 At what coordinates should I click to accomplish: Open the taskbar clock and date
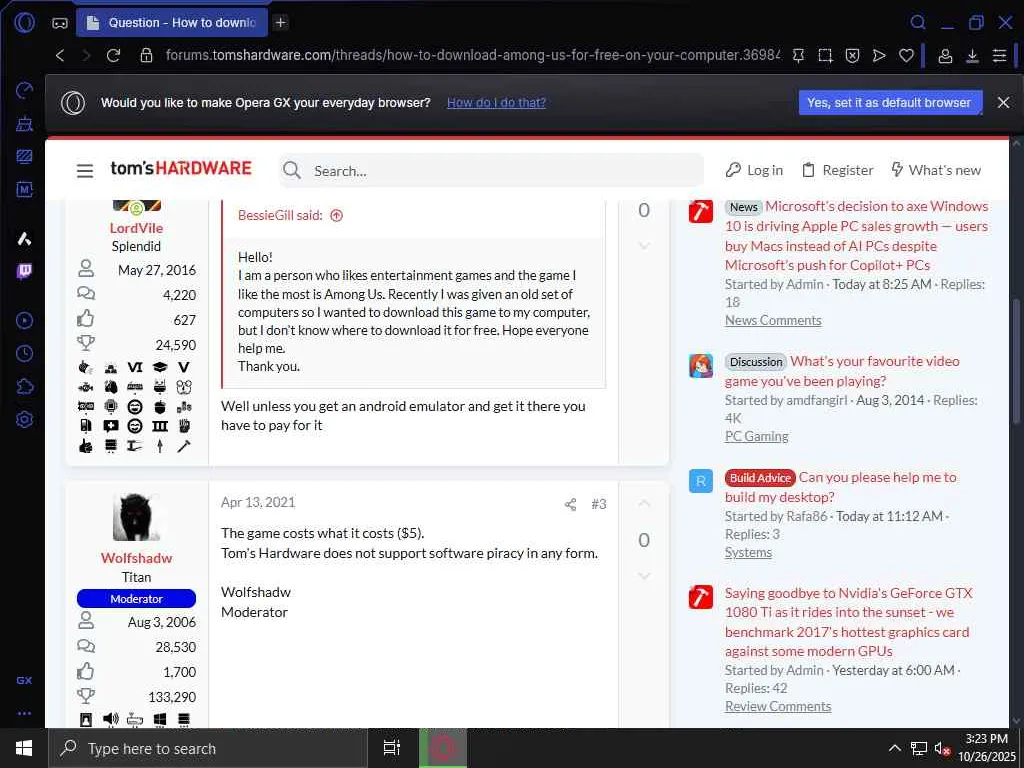pyautogui.click(x=987, y=748)
